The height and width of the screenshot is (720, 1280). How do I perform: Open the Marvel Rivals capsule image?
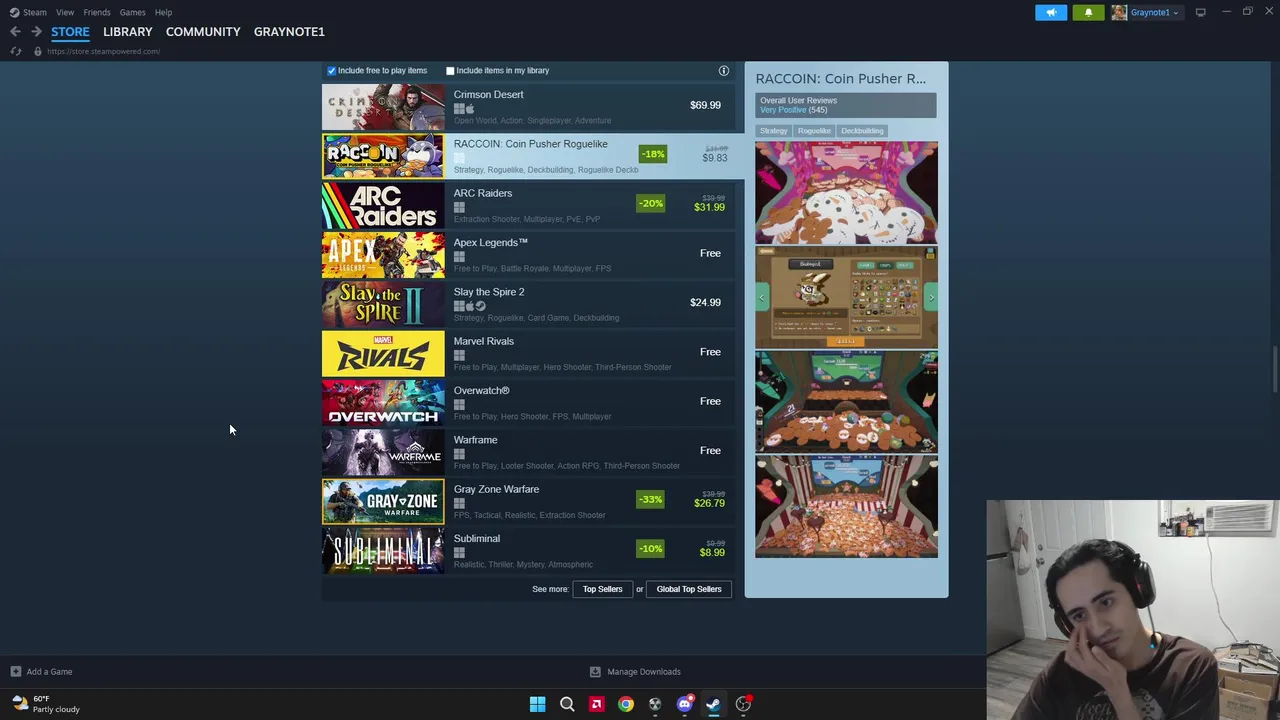coord(383,354)
